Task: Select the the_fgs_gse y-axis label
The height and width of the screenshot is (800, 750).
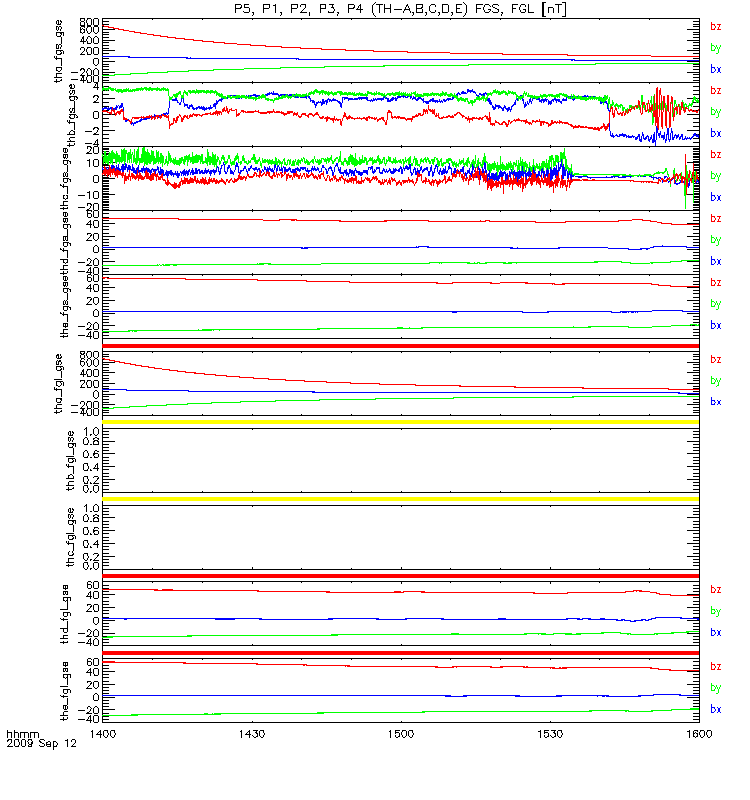Action: [65, 307]
